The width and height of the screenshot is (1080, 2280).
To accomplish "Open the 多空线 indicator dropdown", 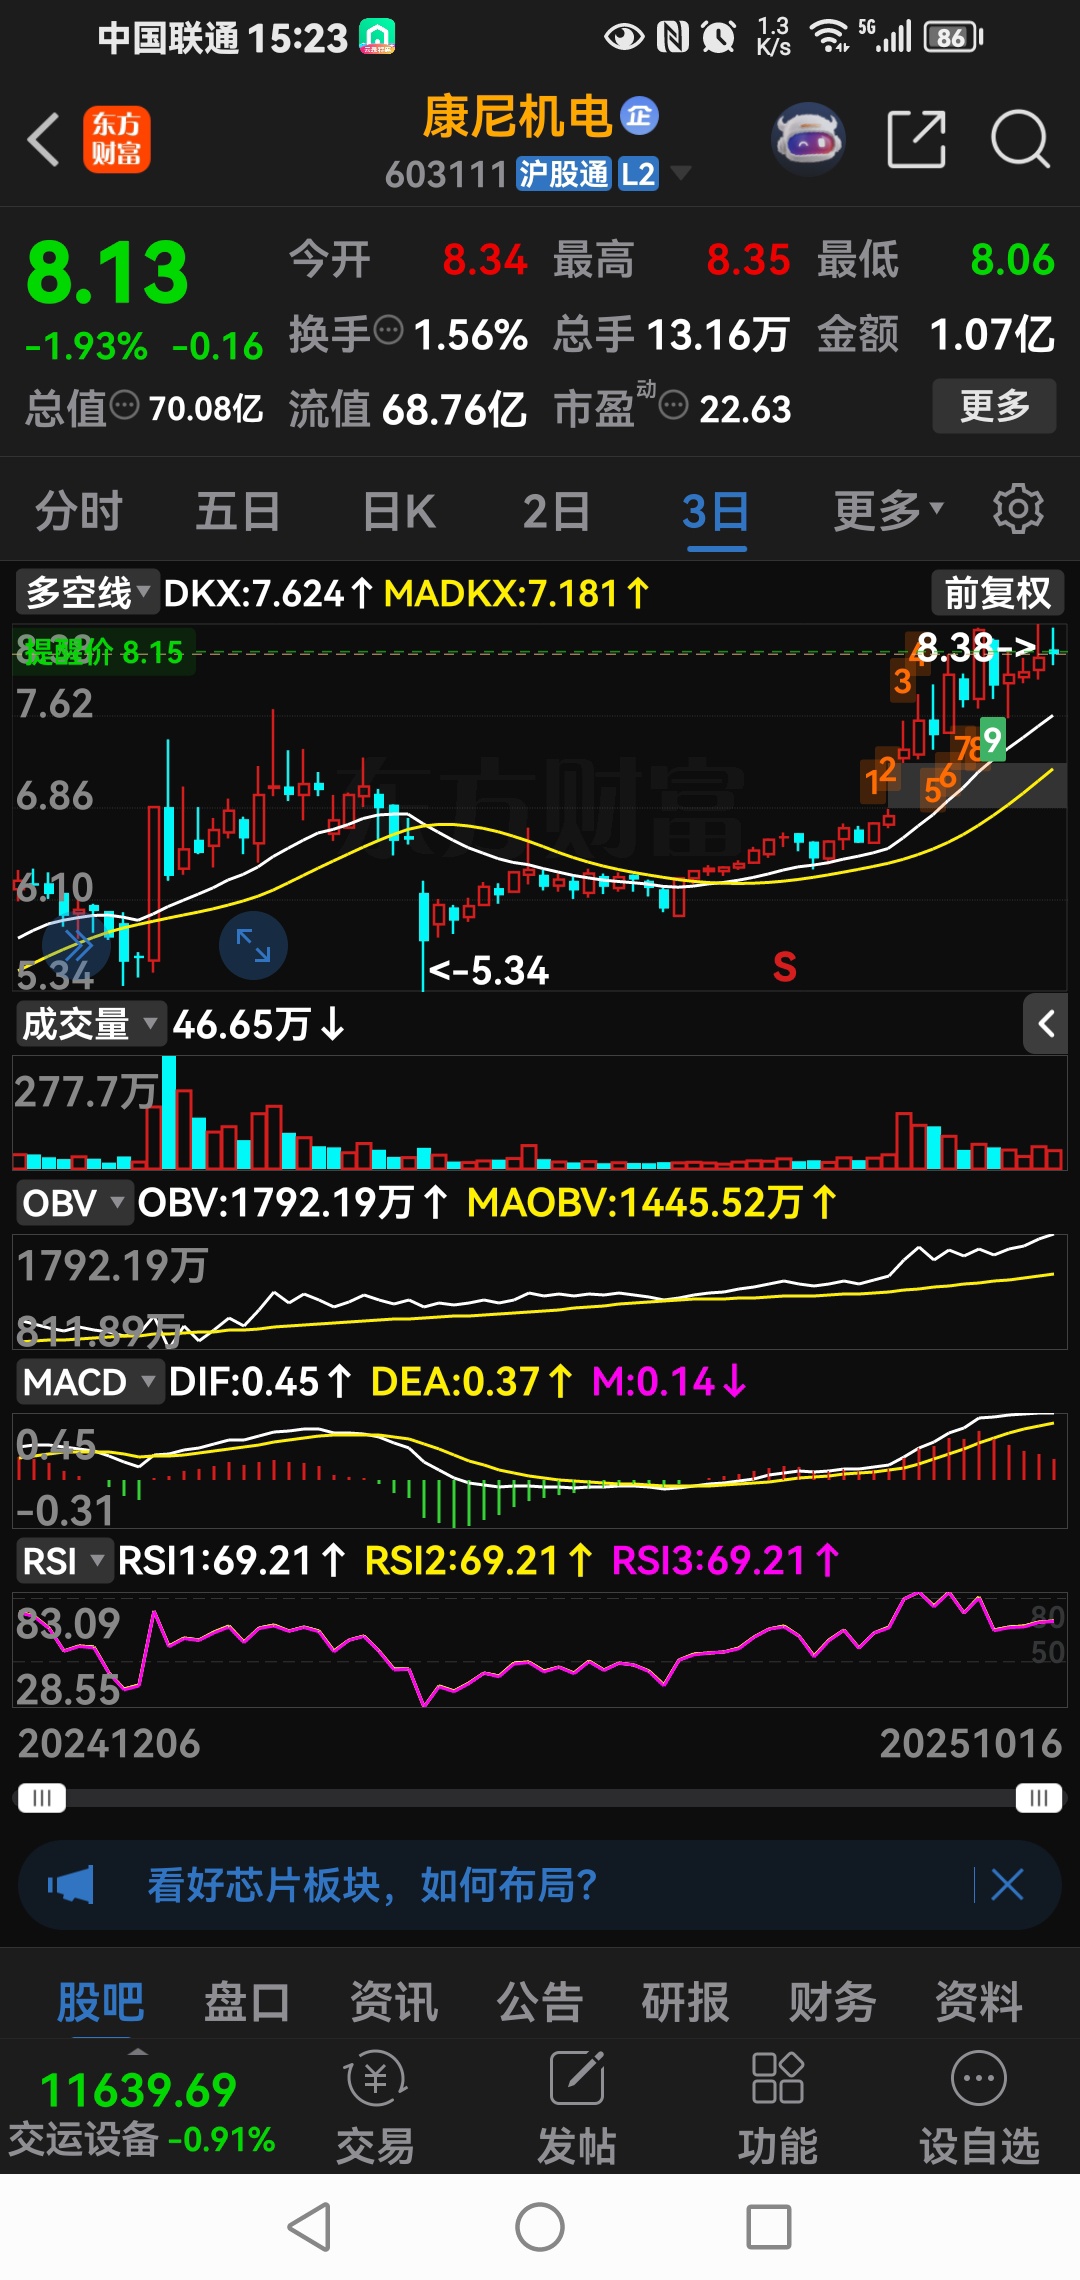I will [x=88, y=593].
